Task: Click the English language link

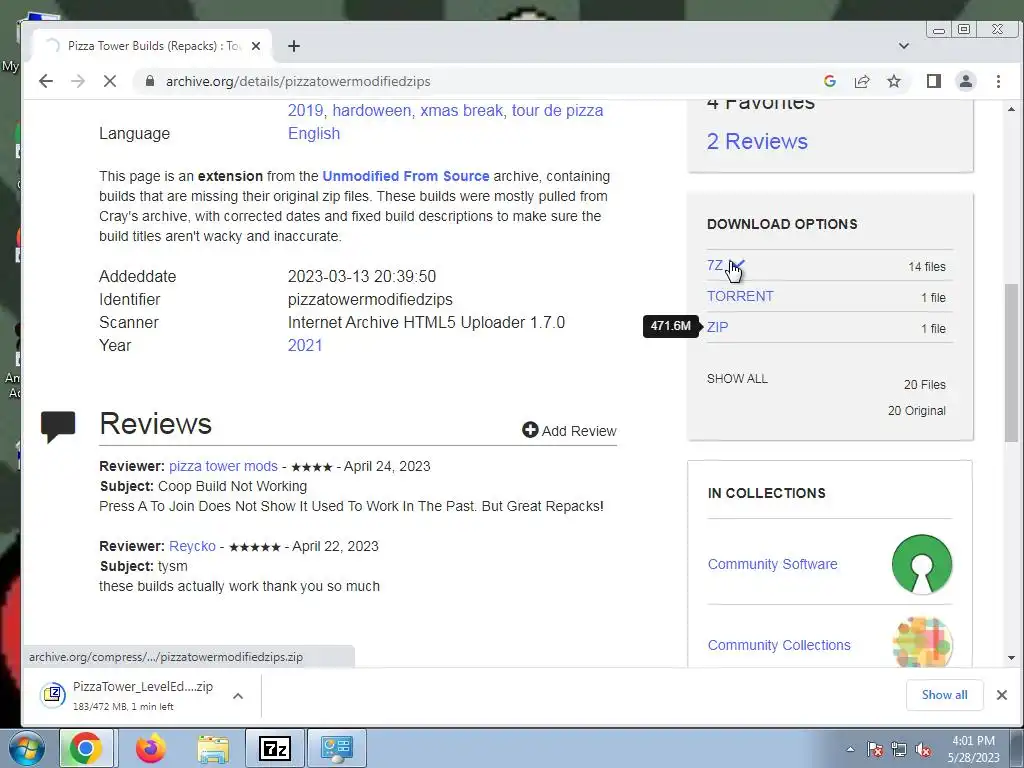Action: (313, 133)
